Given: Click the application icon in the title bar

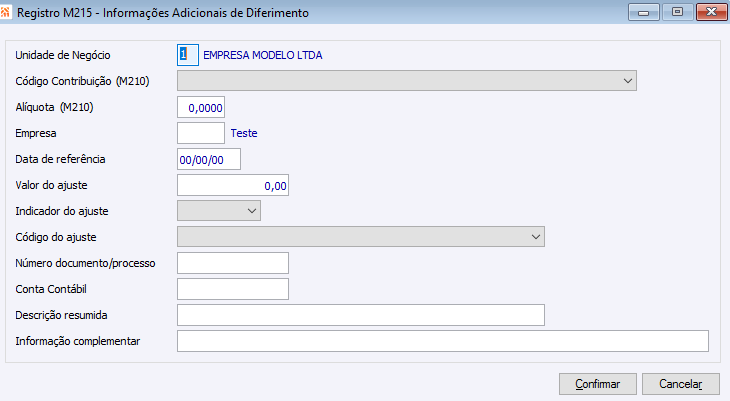Looking at the screenshot, I should 5,13.
